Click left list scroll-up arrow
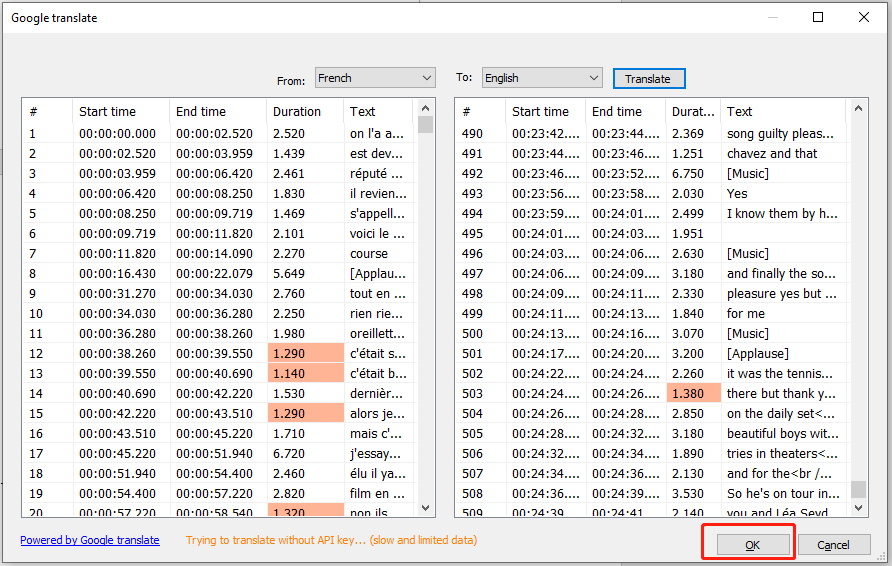The image size is (892, 566). point(425,108)
